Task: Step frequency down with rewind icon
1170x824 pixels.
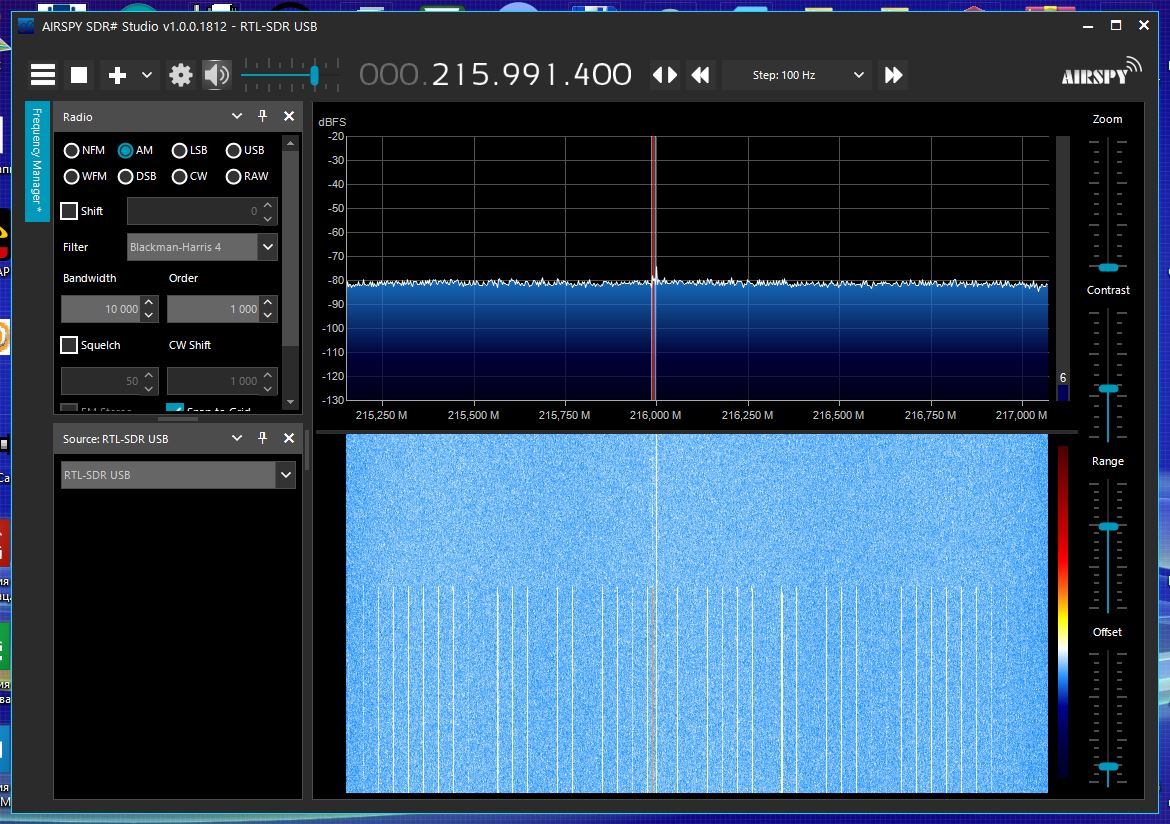Action: coord(701,75)
